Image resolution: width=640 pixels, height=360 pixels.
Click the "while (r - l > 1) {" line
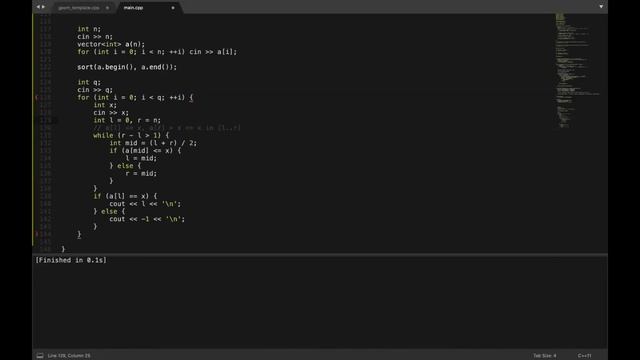coord(131,136)
